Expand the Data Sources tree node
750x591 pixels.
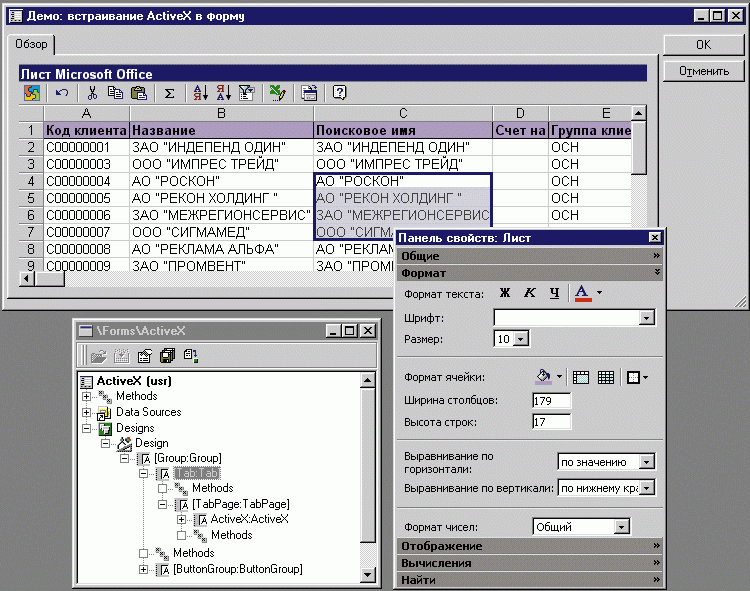[x=86, y=412]
